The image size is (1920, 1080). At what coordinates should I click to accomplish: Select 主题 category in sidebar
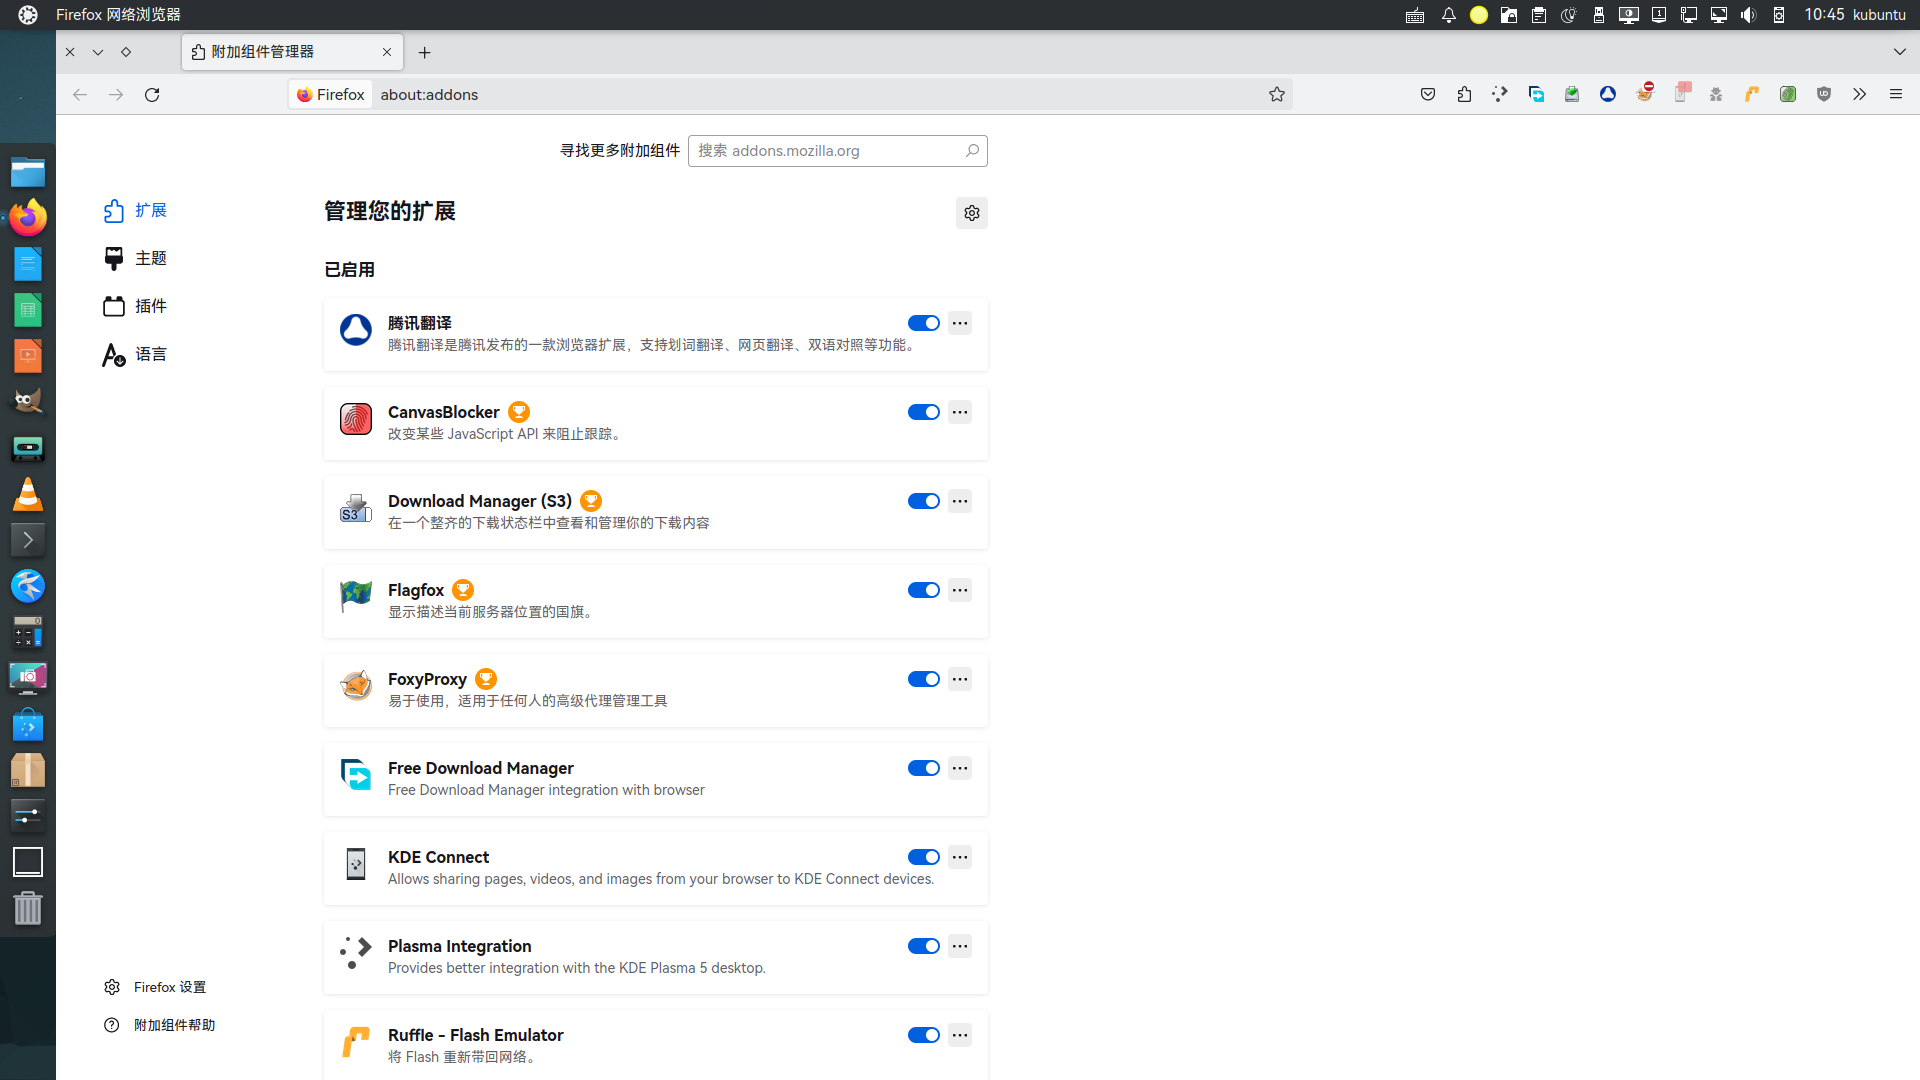[135, 258]
